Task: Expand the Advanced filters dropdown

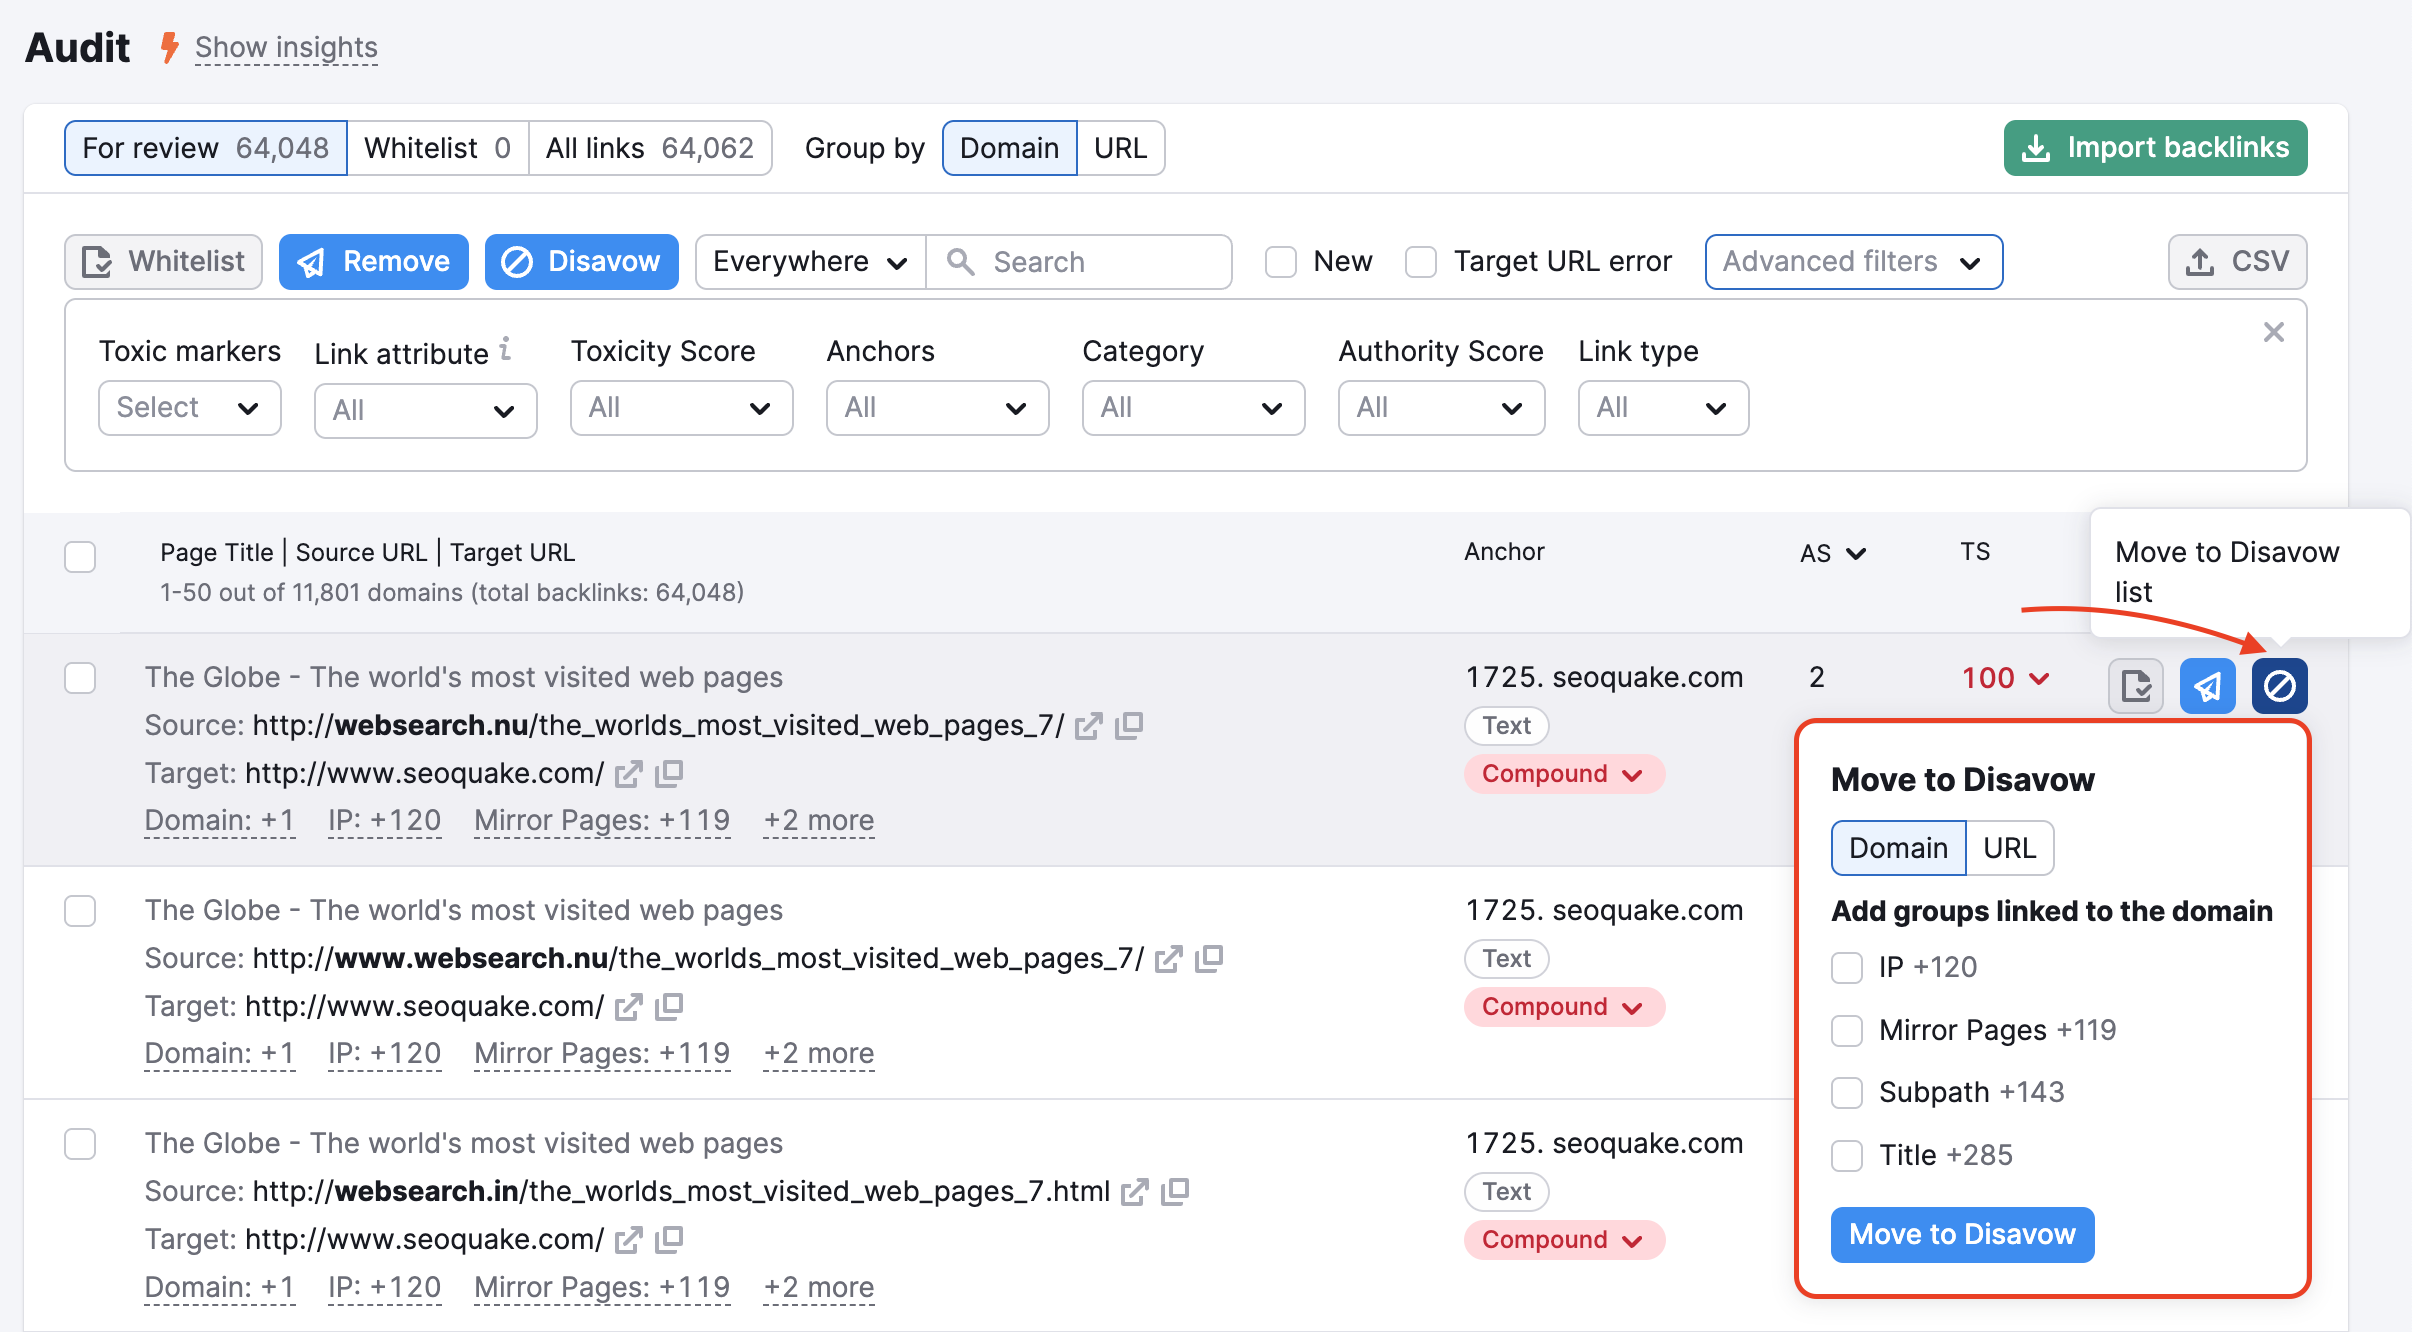Action: 1852,261
